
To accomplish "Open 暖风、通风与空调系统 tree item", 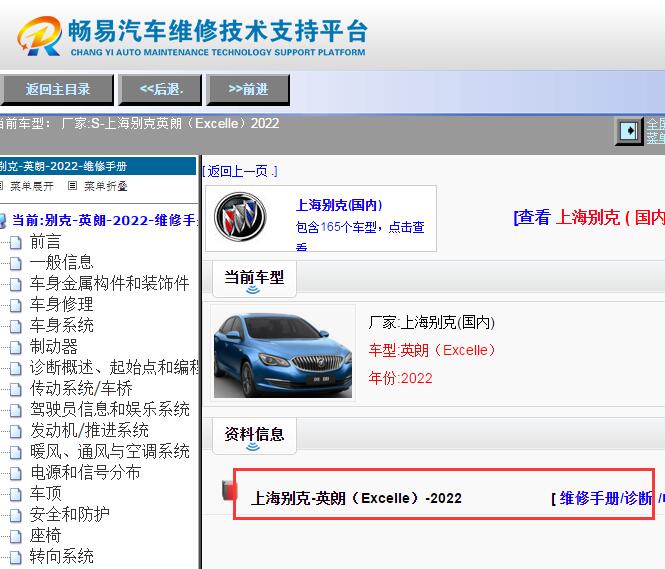I will pyautogui.click(x=109, y=452).
